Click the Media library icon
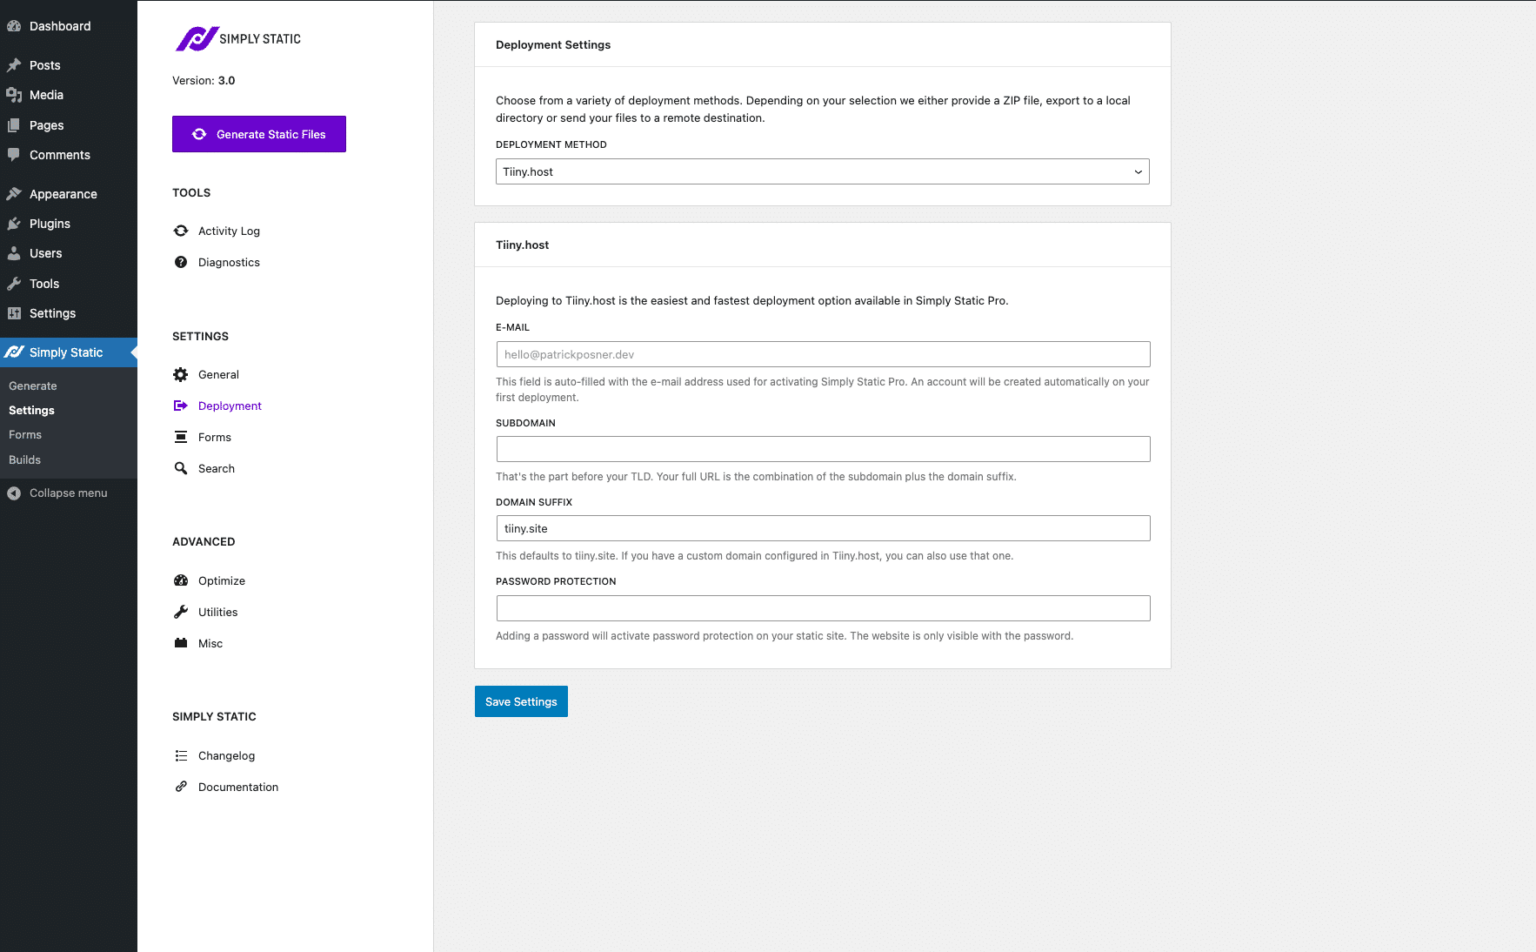 [14, 95]
